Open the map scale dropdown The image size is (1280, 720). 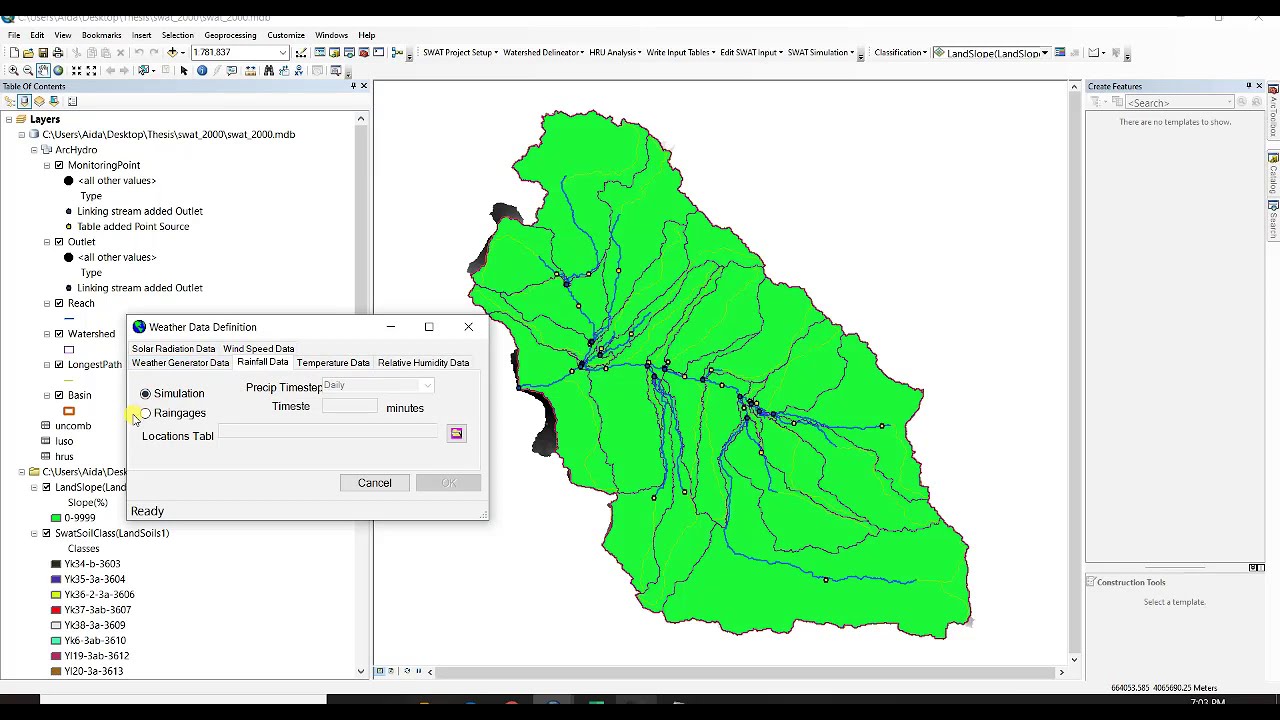[283, 52]
